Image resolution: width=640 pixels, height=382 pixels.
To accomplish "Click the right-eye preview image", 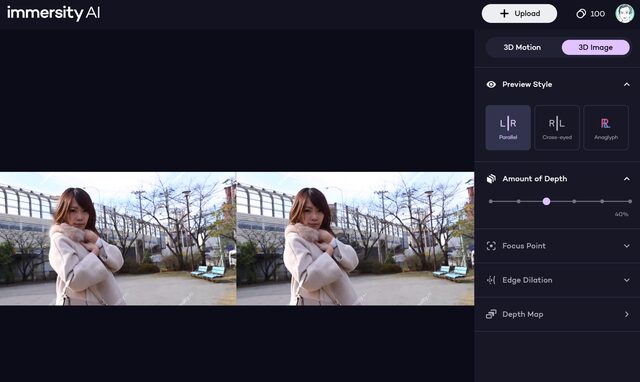I will point(356,238).
